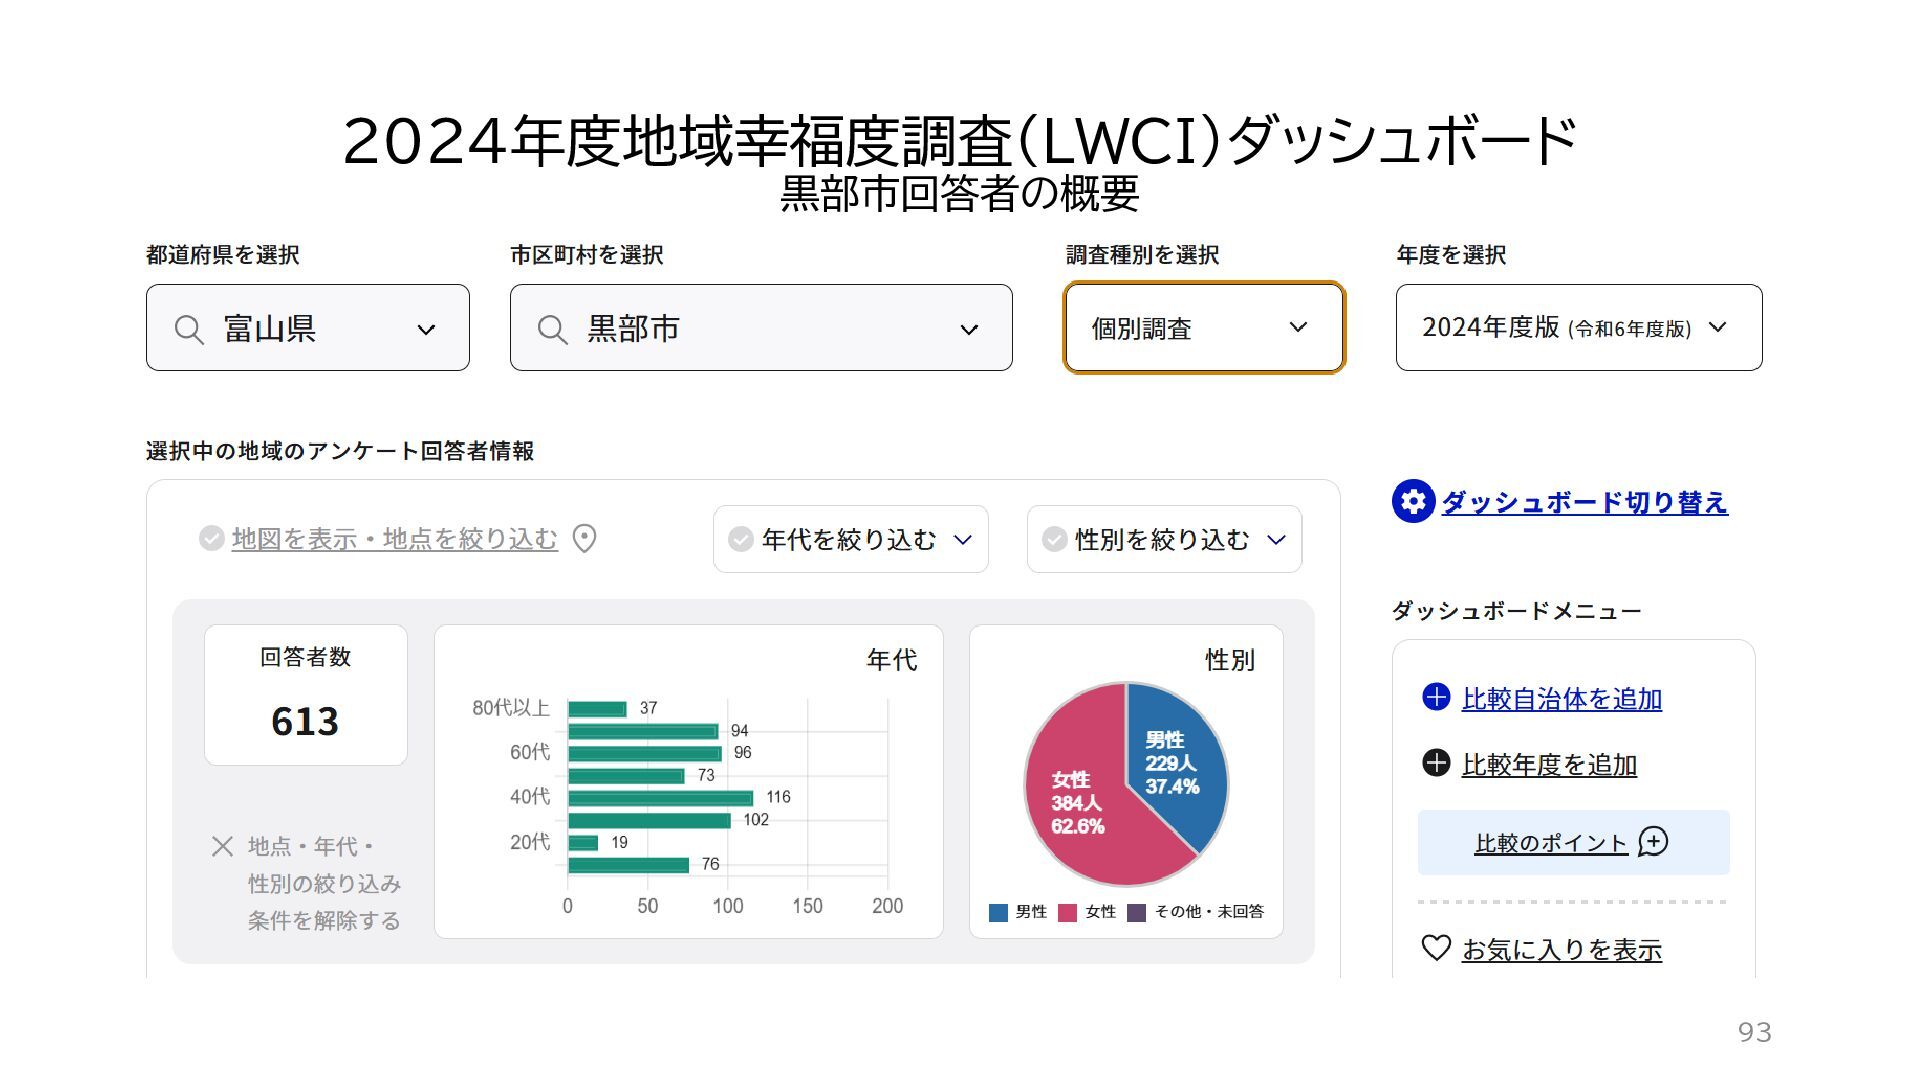Screen dimensions: 1920x1080
Task: Click the 黒部市 municipality search field
Action: coord(760,328)
